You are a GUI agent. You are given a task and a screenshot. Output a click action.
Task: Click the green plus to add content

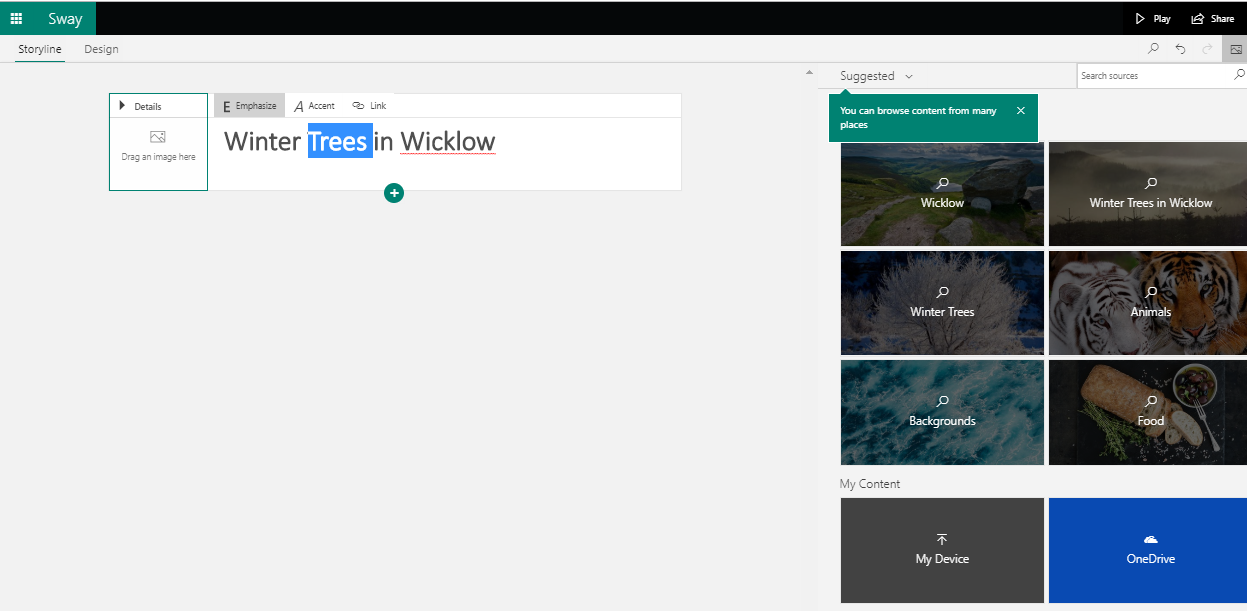394,193
